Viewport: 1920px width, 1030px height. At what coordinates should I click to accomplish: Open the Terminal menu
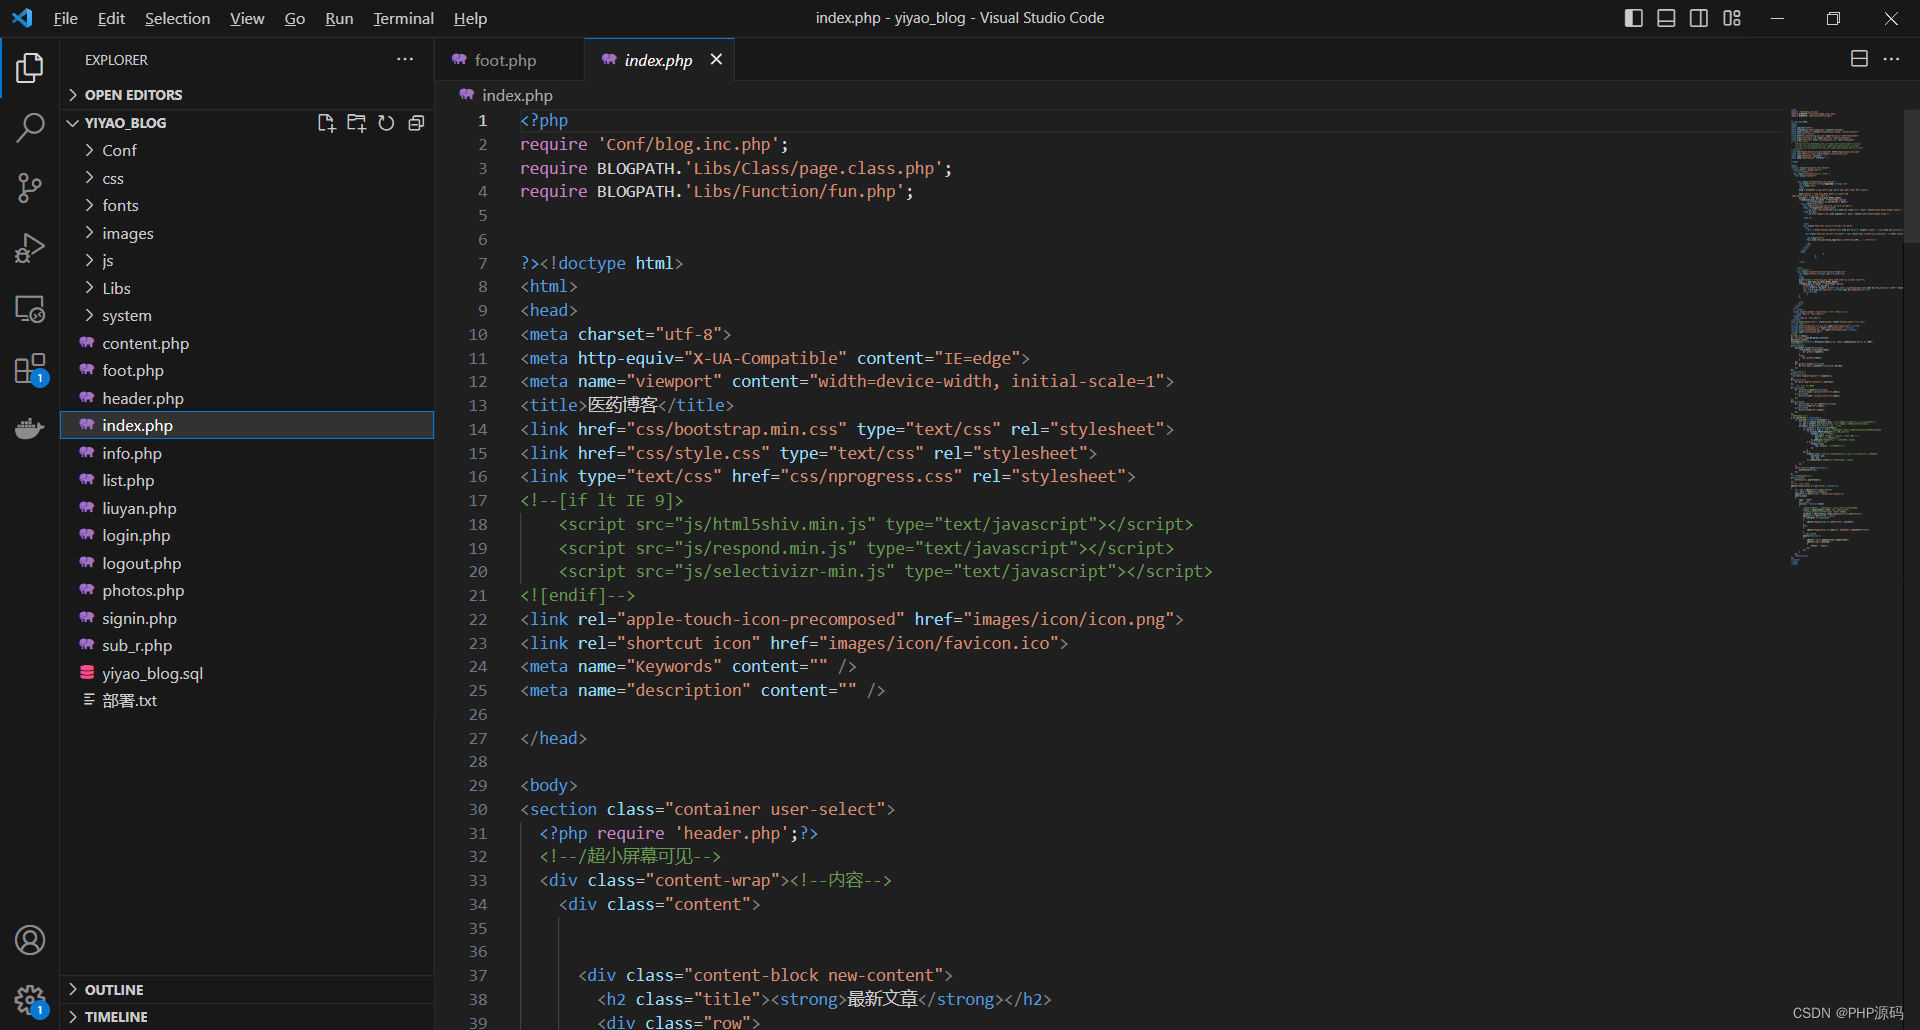point(403,18)
